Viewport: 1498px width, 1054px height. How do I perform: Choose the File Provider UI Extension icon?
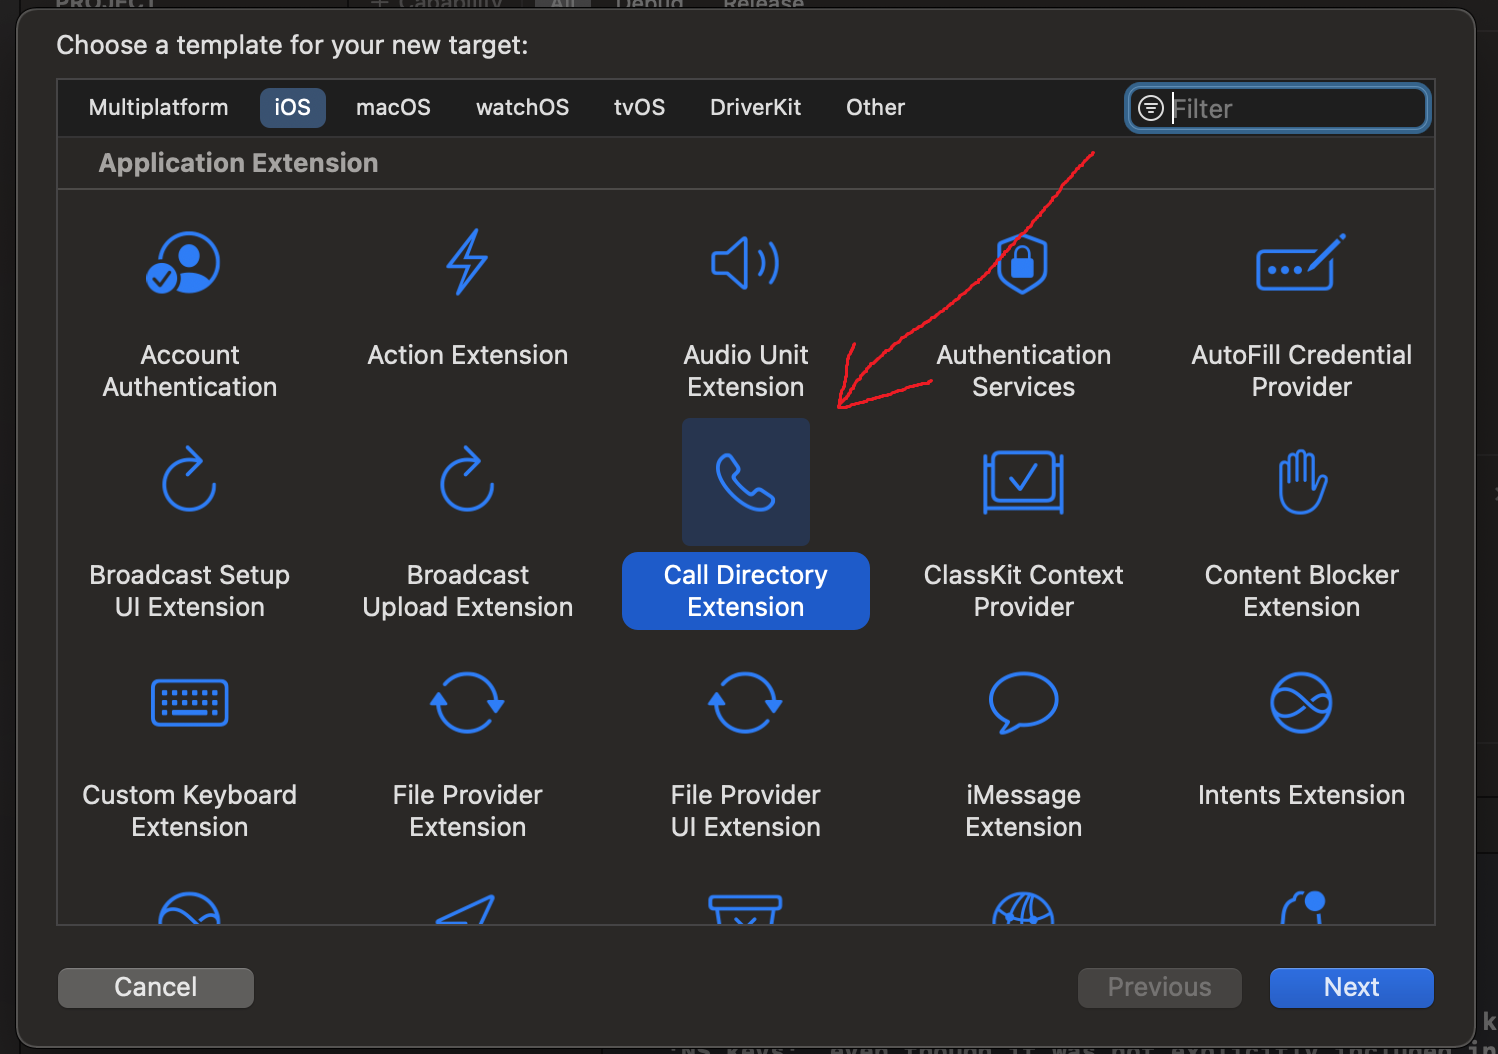coord(745,702)
